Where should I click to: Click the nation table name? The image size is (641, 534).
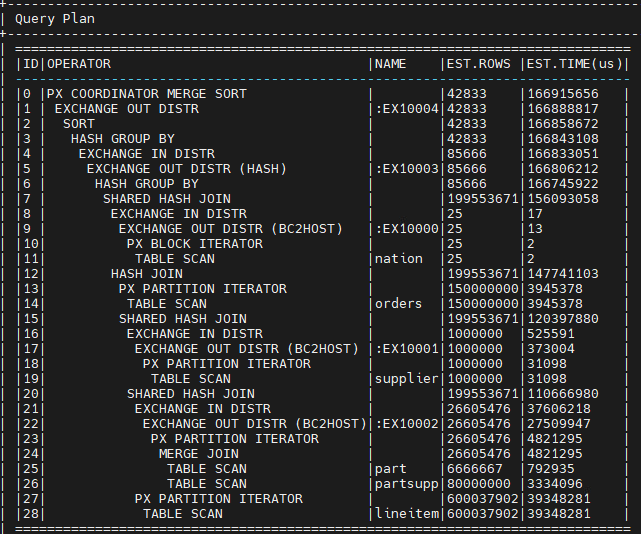point(399,259)
